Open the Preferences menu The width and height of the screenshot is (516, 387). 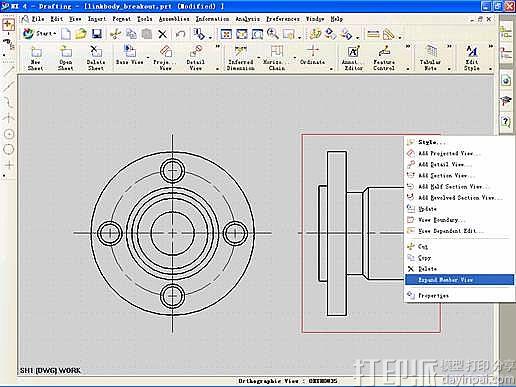283,19
